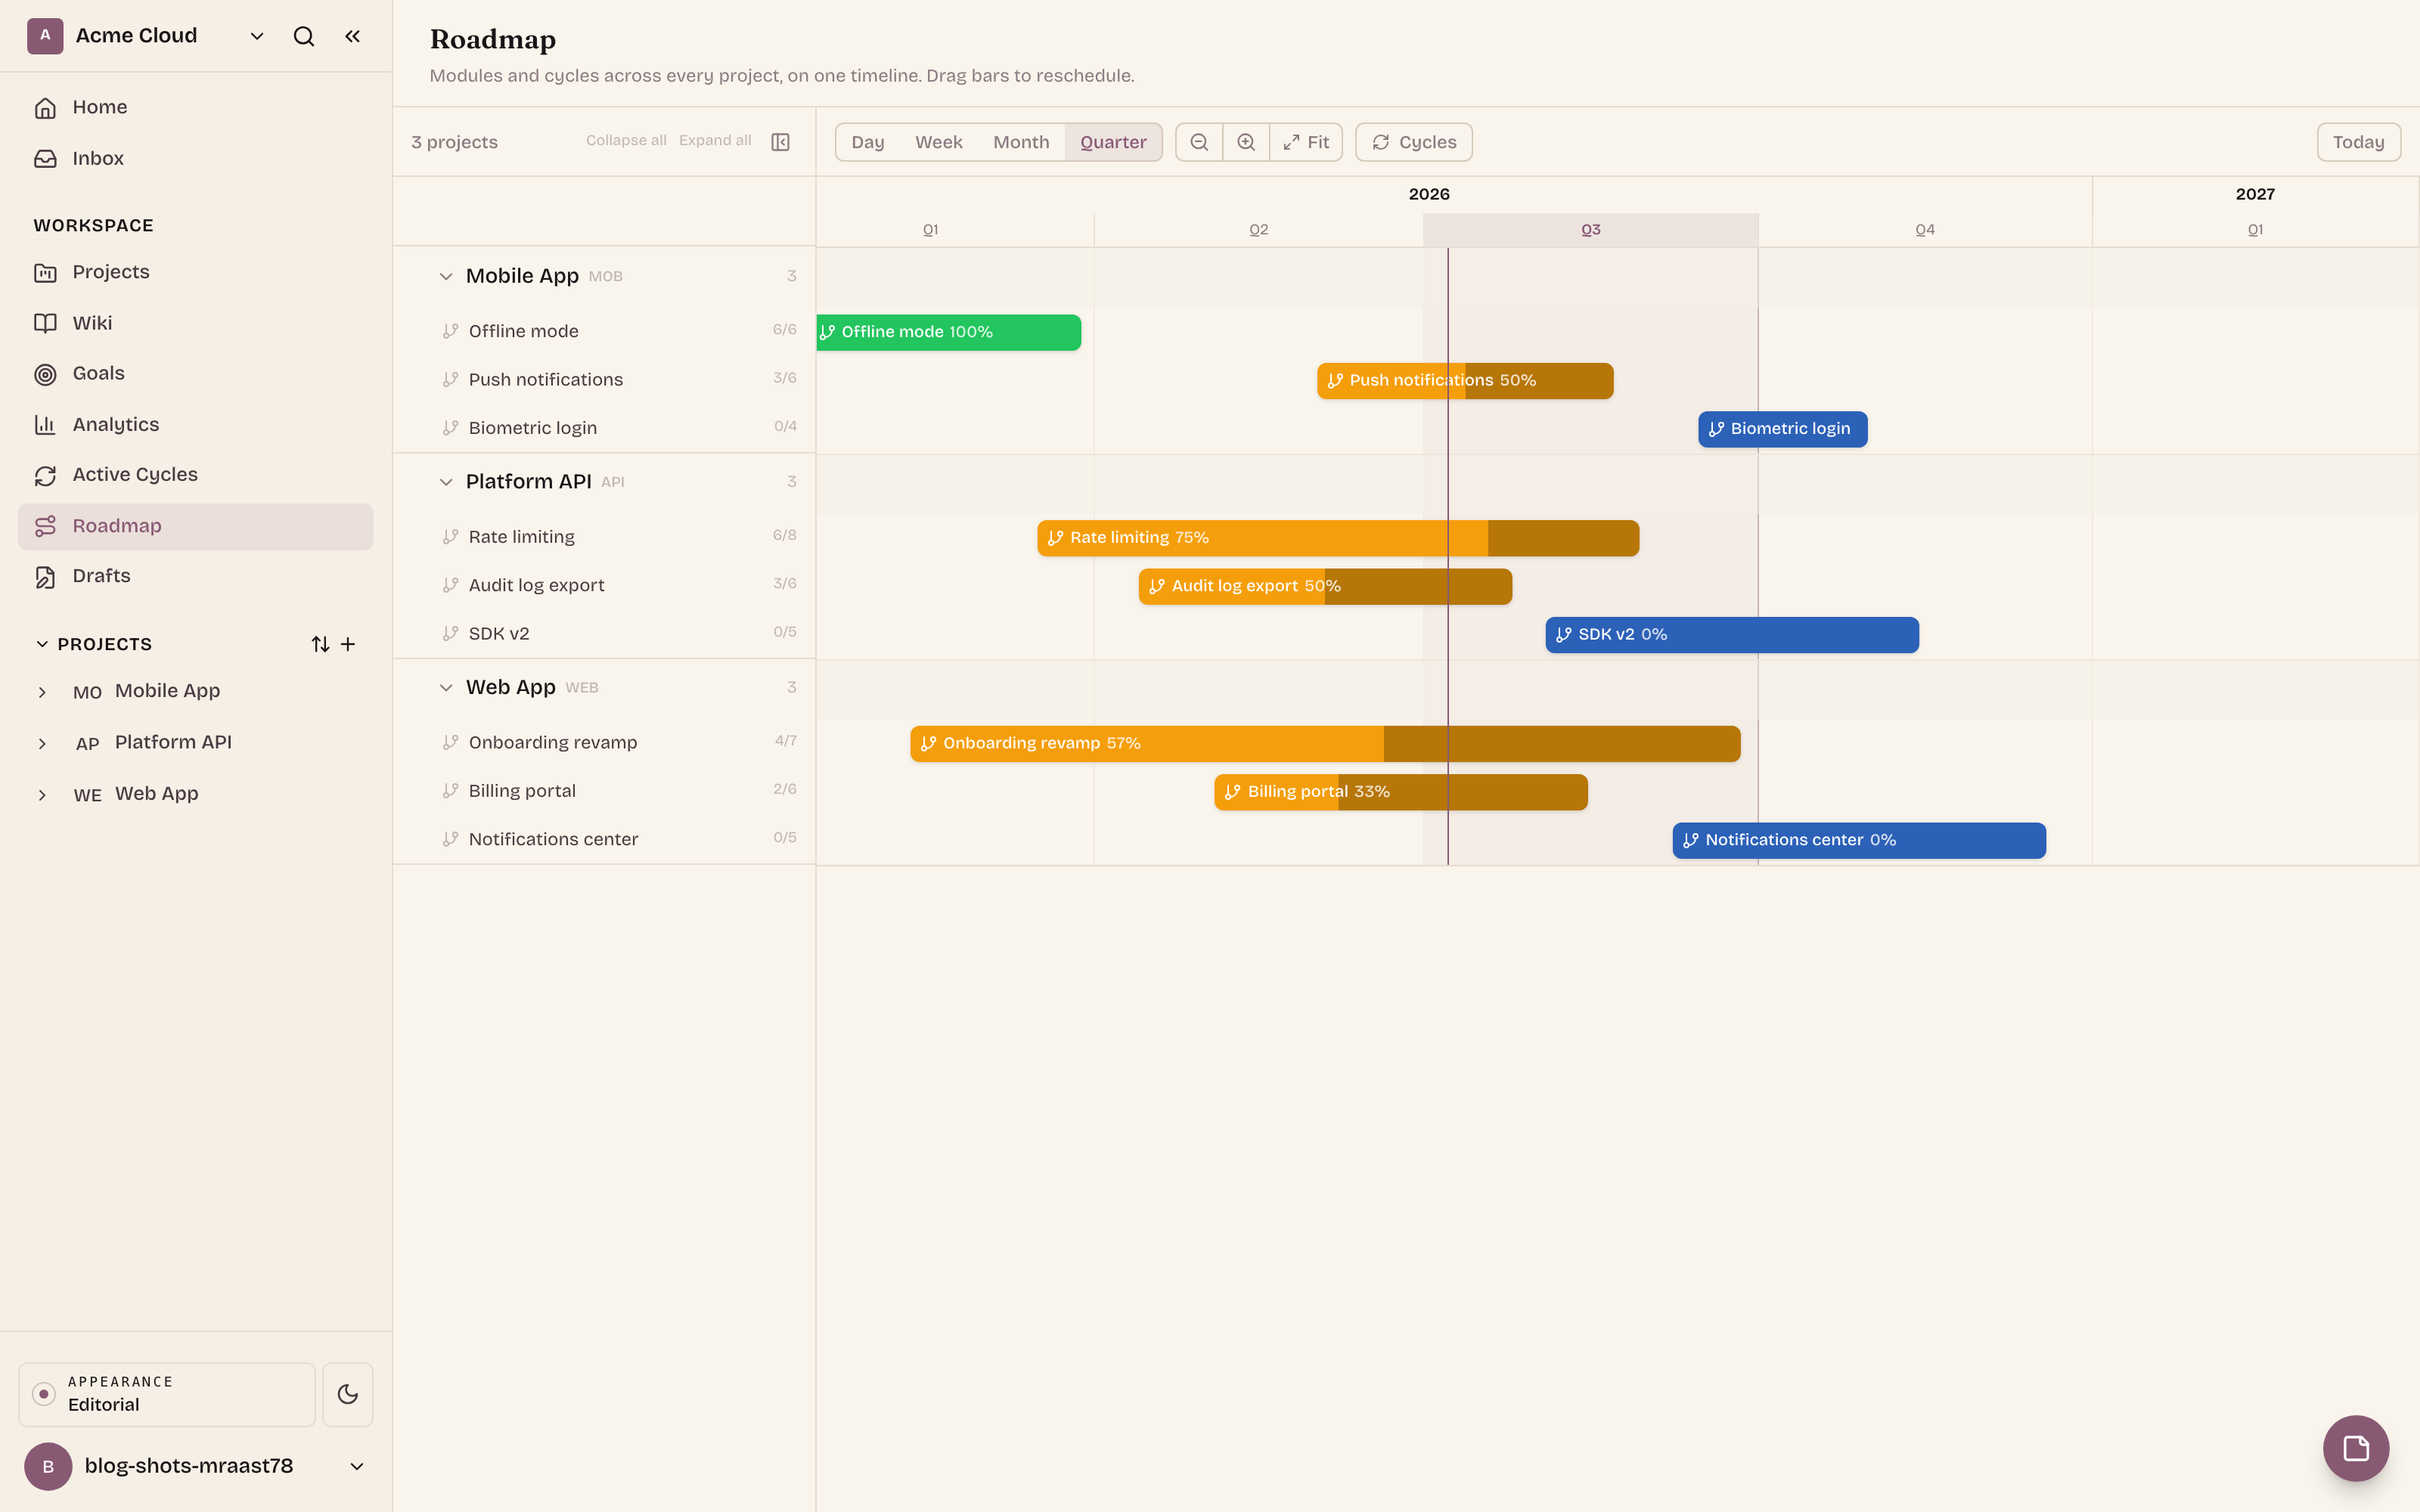
Task: Open the Onboarding revamp module row
Action: coord(605,743)
